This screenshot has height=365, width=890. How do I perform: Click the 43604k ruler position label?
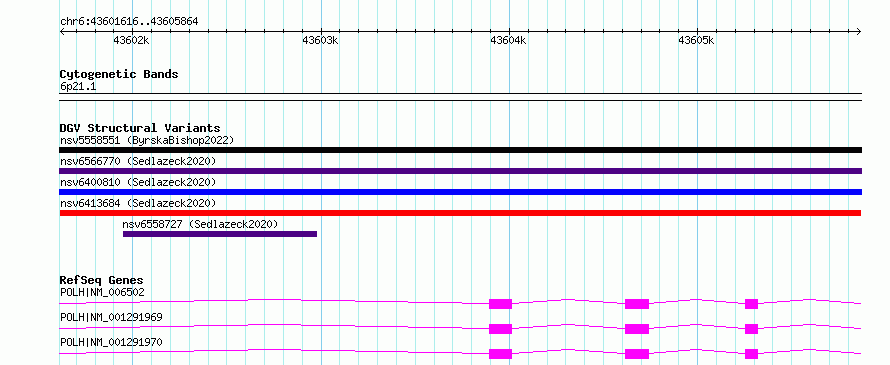(x=509, y=40)
